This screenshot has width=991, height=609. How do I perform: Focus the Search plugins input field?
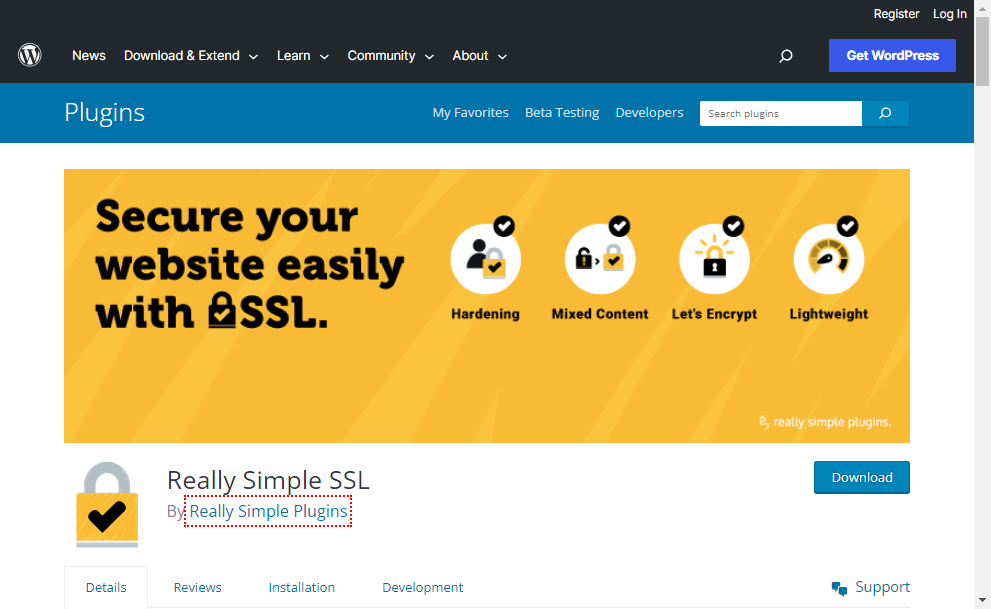click(781, 113)
